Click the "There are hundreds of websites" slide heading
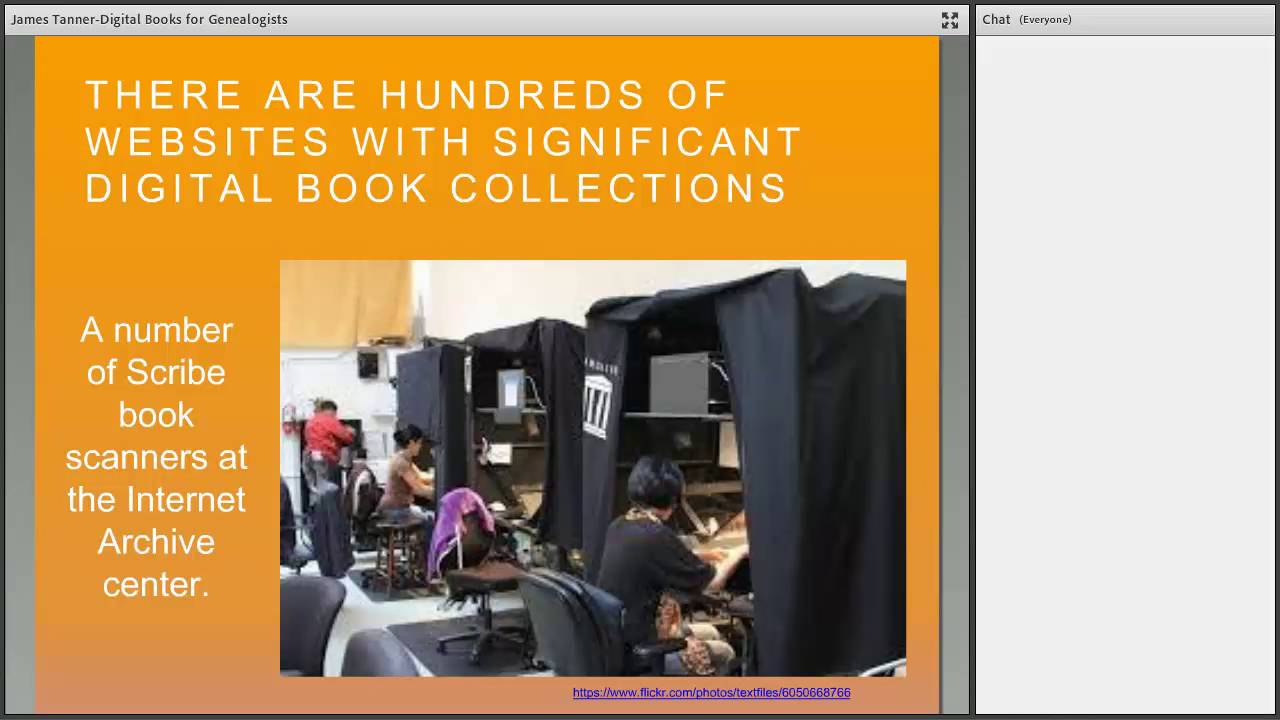The width and height of the screenshot is (1280, 720). (x=445, y=141)
